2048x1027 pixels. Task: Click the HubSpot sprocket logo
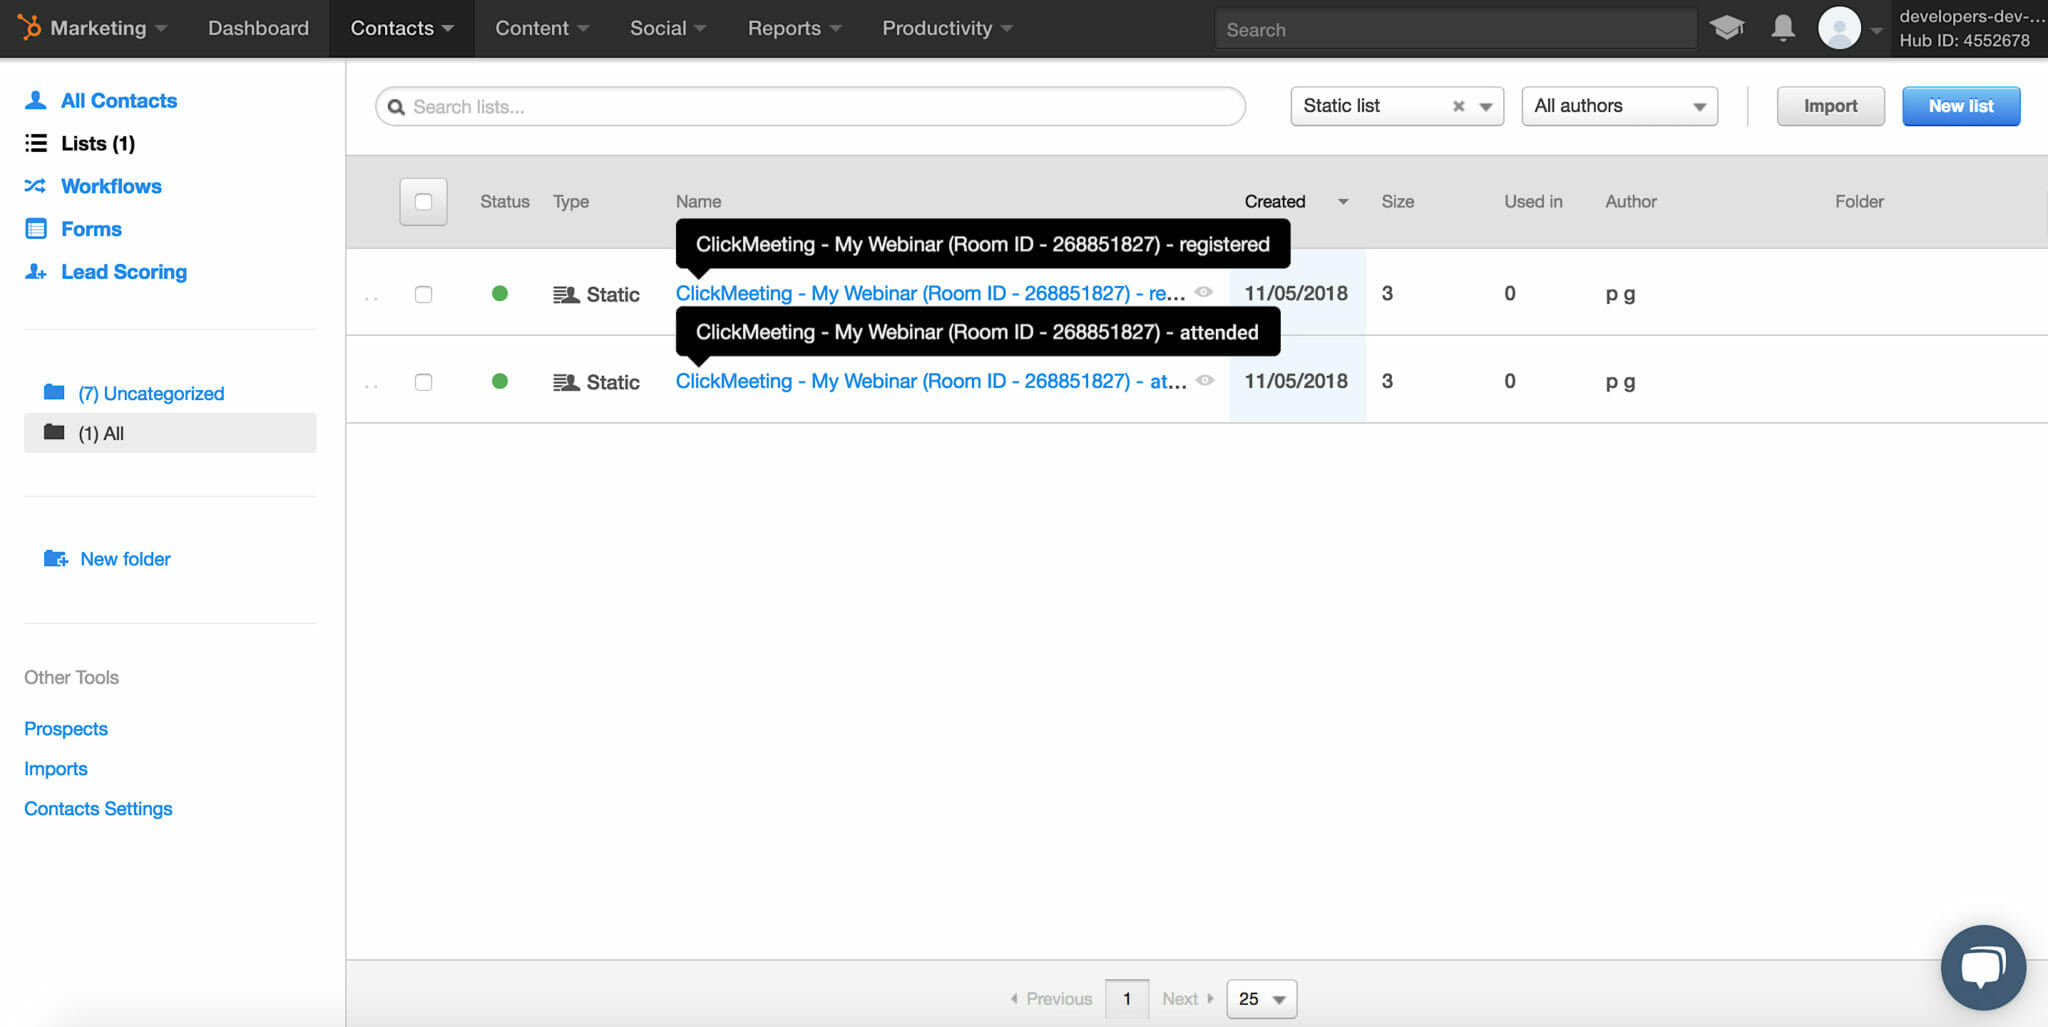point(30,27)
